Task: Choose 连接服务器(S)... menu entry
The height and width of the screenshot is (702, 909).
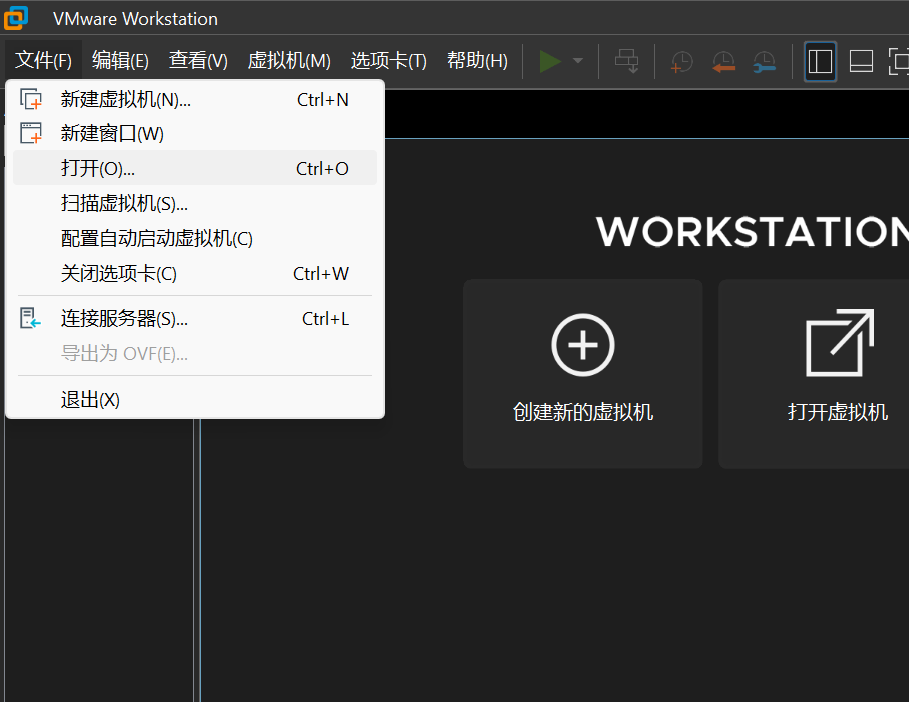Action: point(124,319)
